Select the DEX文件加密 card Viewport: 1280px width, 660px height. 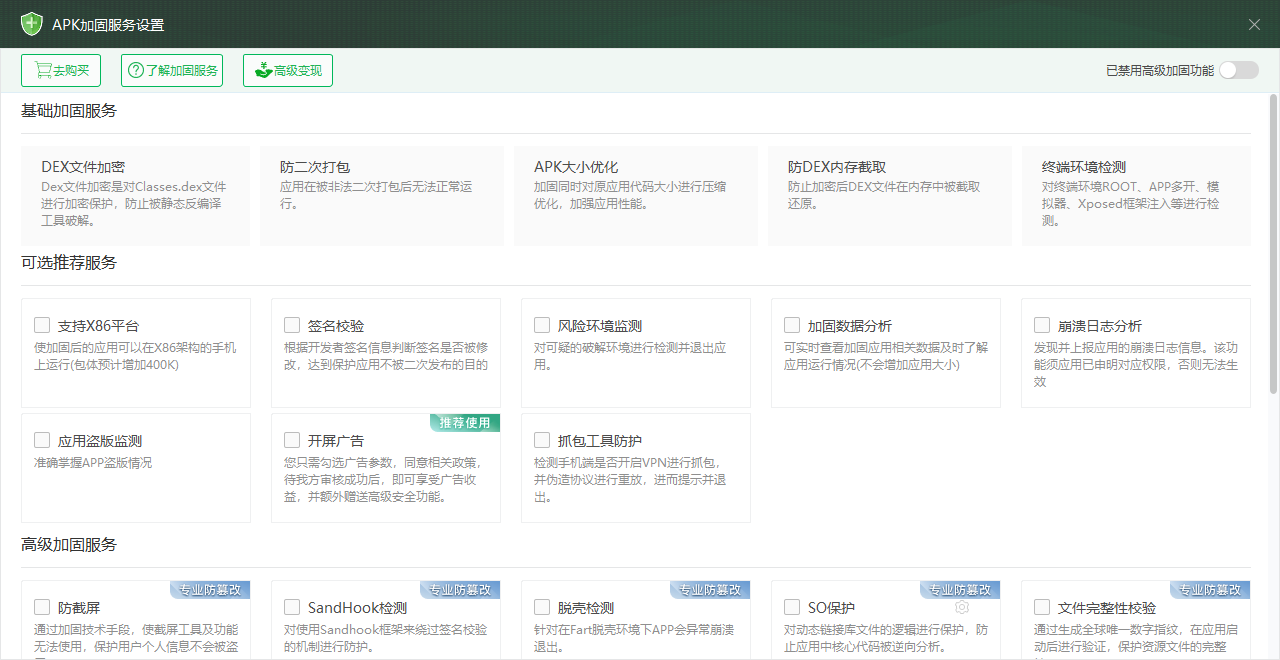click(135, 195)
